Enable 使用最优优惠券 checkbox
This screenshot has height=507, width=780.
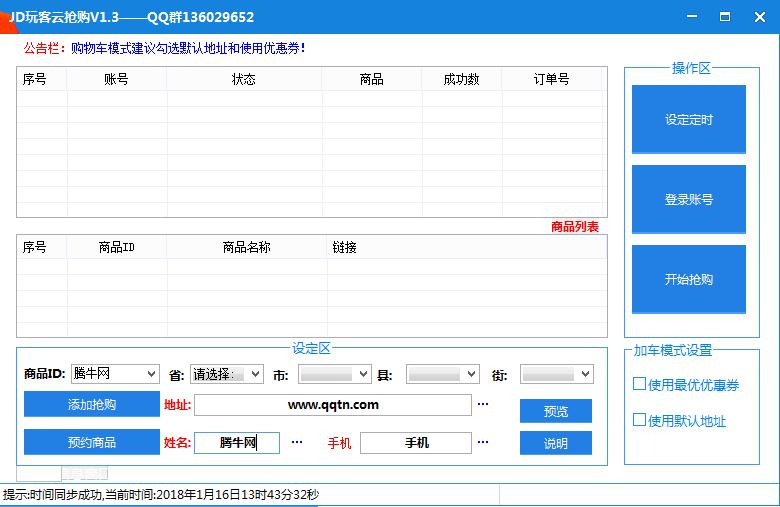pyautogui.click(x=640, y=384)
